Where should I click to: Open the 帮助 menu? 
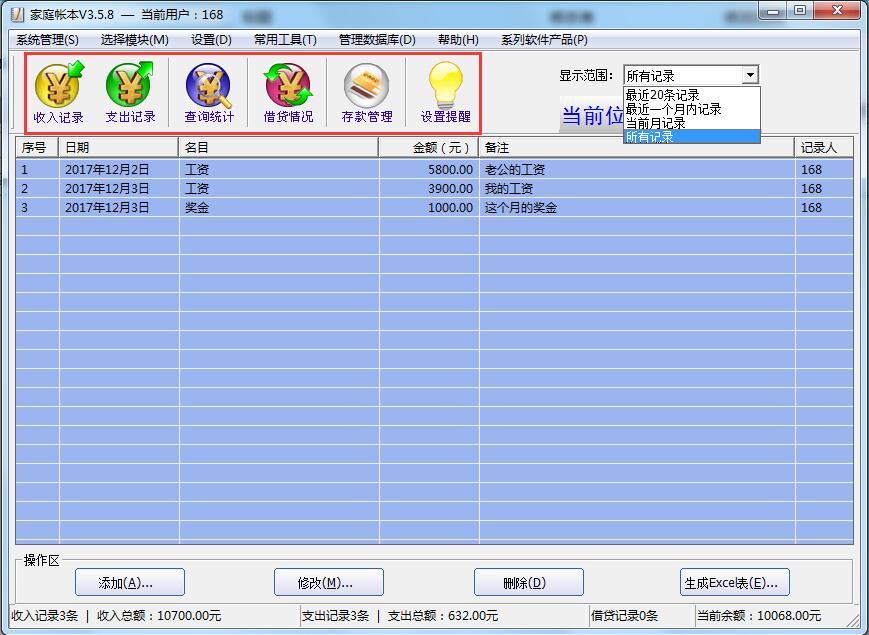coord(456,39)
